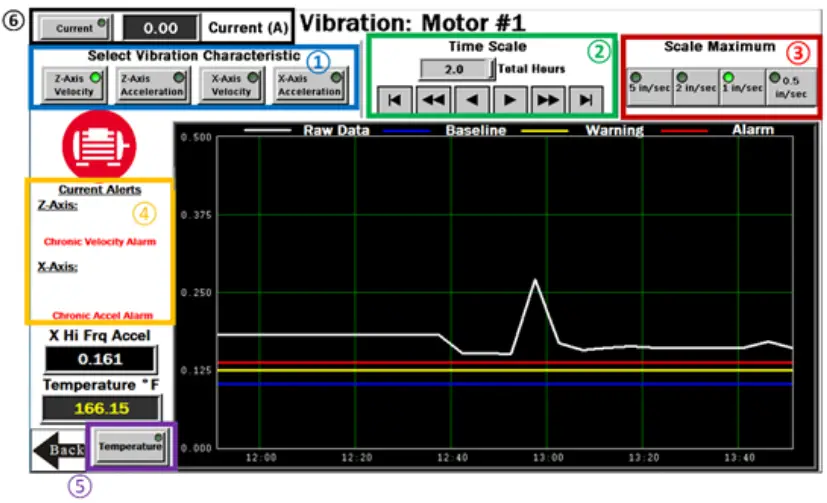
Task: Set scale maximum to 1 in/sec
Action: pos(742,87)
